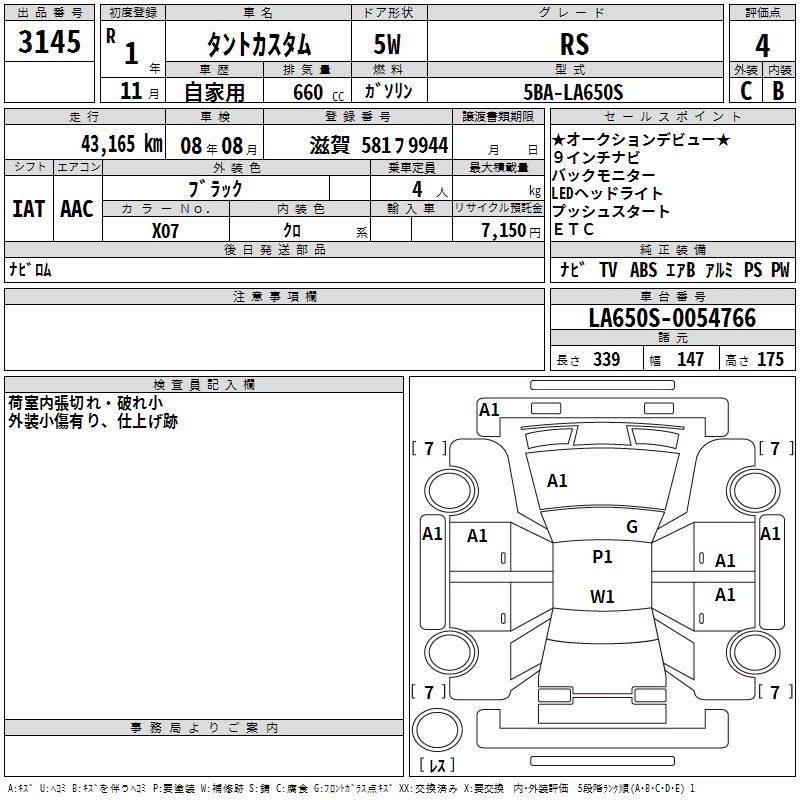Image resolution: width=800 pixels, height=800 pixels.
Task: Click the 事務局よりご案内 header
Action: [x=204, y=728]
